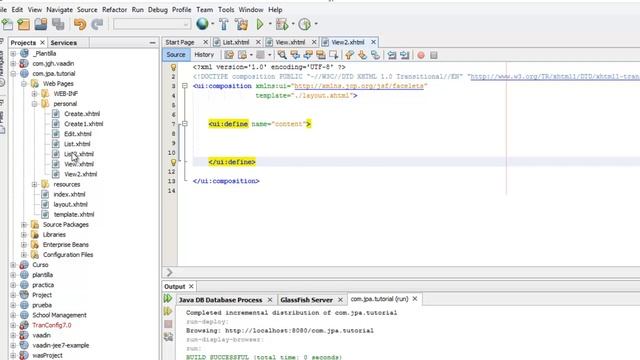Click the New Project toolbar icon
This screenshot has height=360, width=640.
(24, 24)
